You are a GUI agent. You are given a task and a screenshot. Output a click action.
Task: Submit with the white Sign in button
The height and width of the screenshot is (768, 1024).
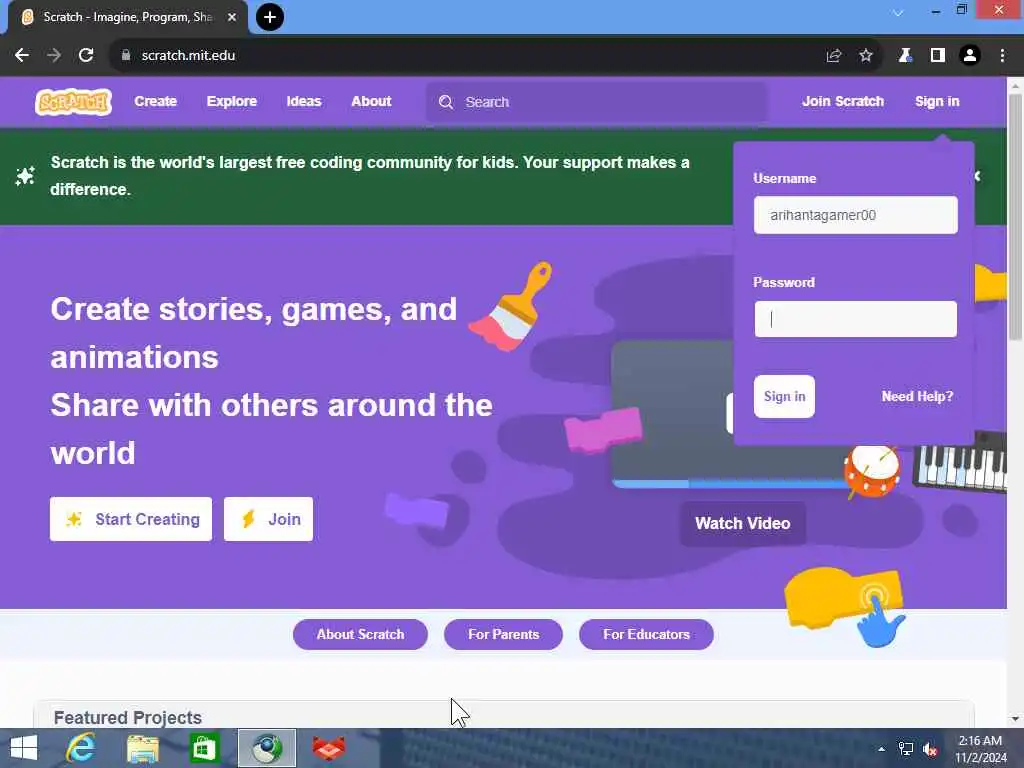click(784, 396)
